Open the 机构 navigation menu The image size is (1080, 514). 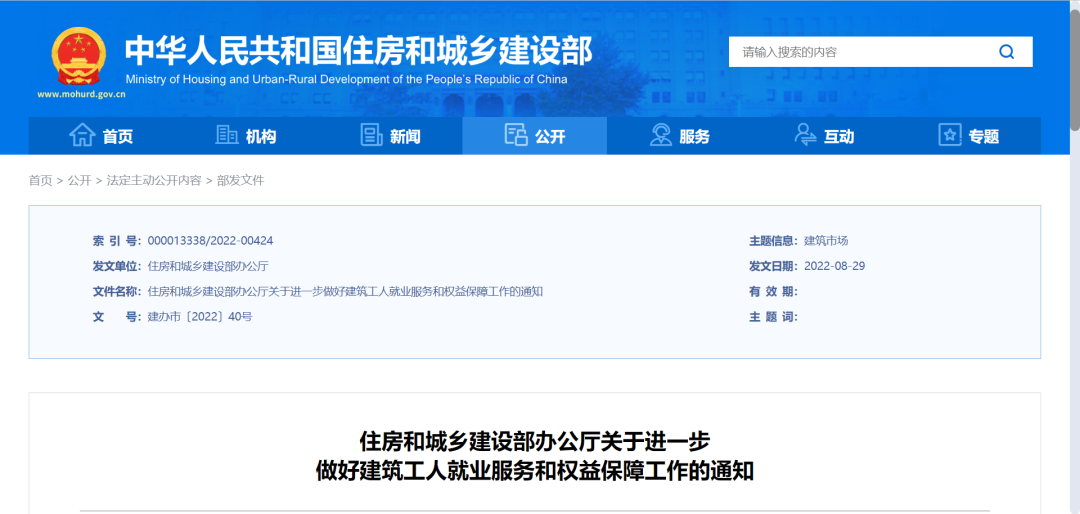[245, 136]
